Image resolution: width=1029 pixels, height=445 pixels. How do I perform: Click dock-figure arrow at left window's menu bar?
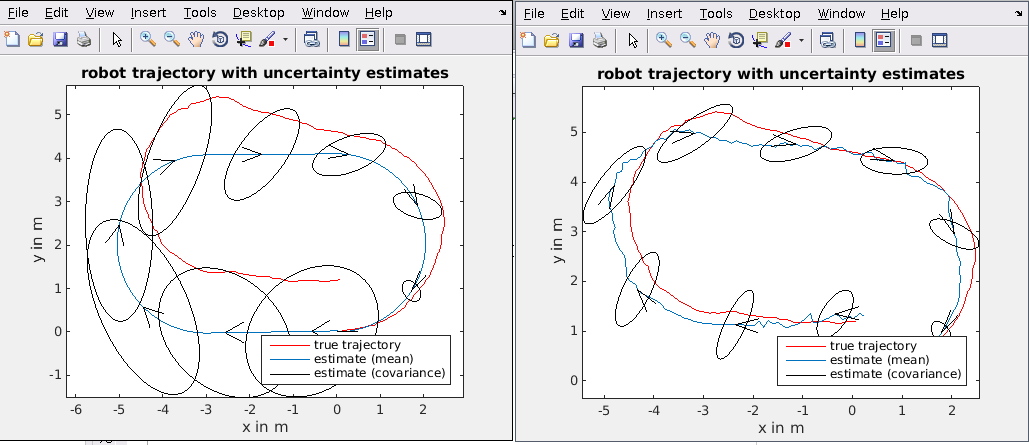coord(503,13)
